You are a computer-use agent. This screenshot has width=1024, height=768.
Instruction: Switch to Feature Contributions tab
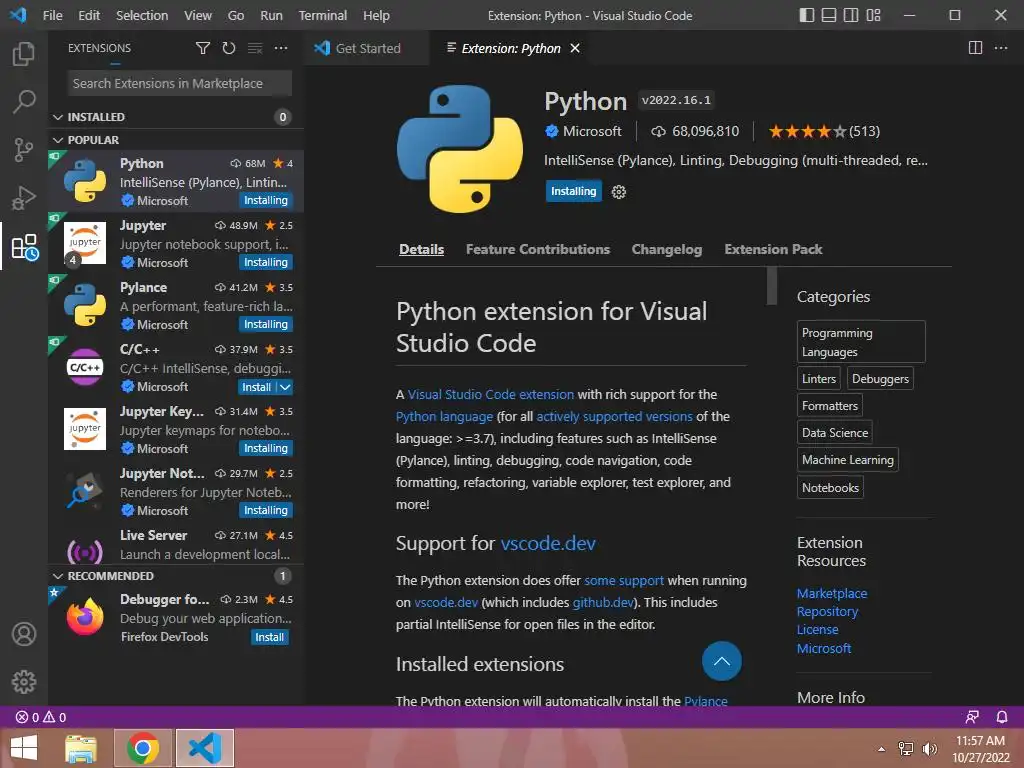tap(537, 249)
